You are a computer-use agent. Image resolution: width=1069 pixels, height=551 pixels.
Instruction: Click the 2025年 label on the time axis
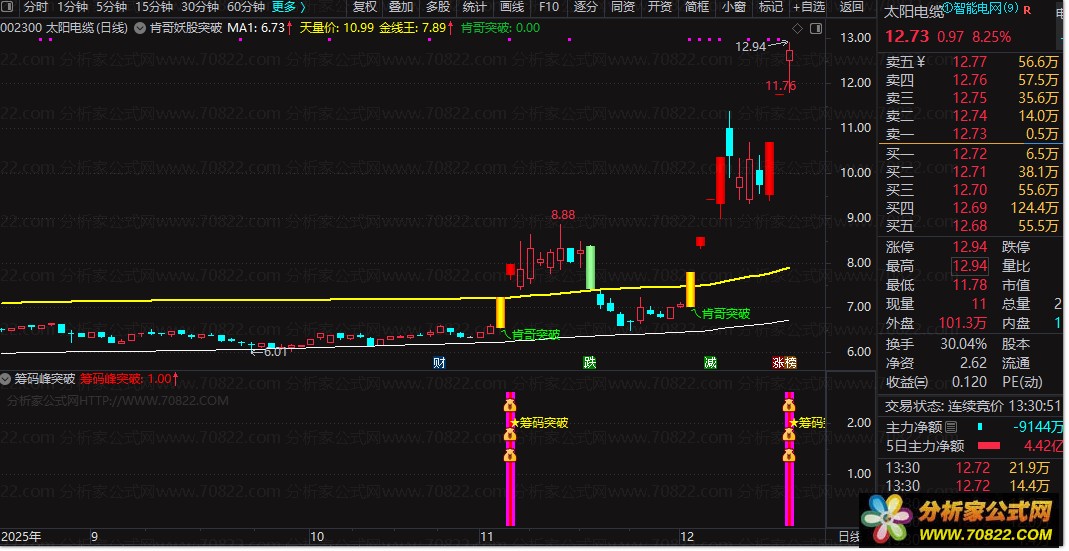click(x=21, y=537)
